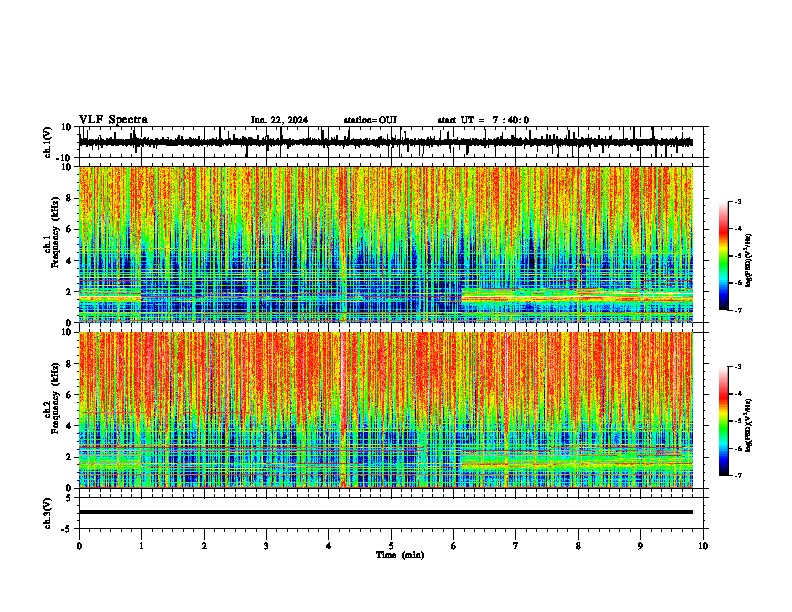
Task: Click the '-7' label on ch.2 color bar
Action: point(737,476)
